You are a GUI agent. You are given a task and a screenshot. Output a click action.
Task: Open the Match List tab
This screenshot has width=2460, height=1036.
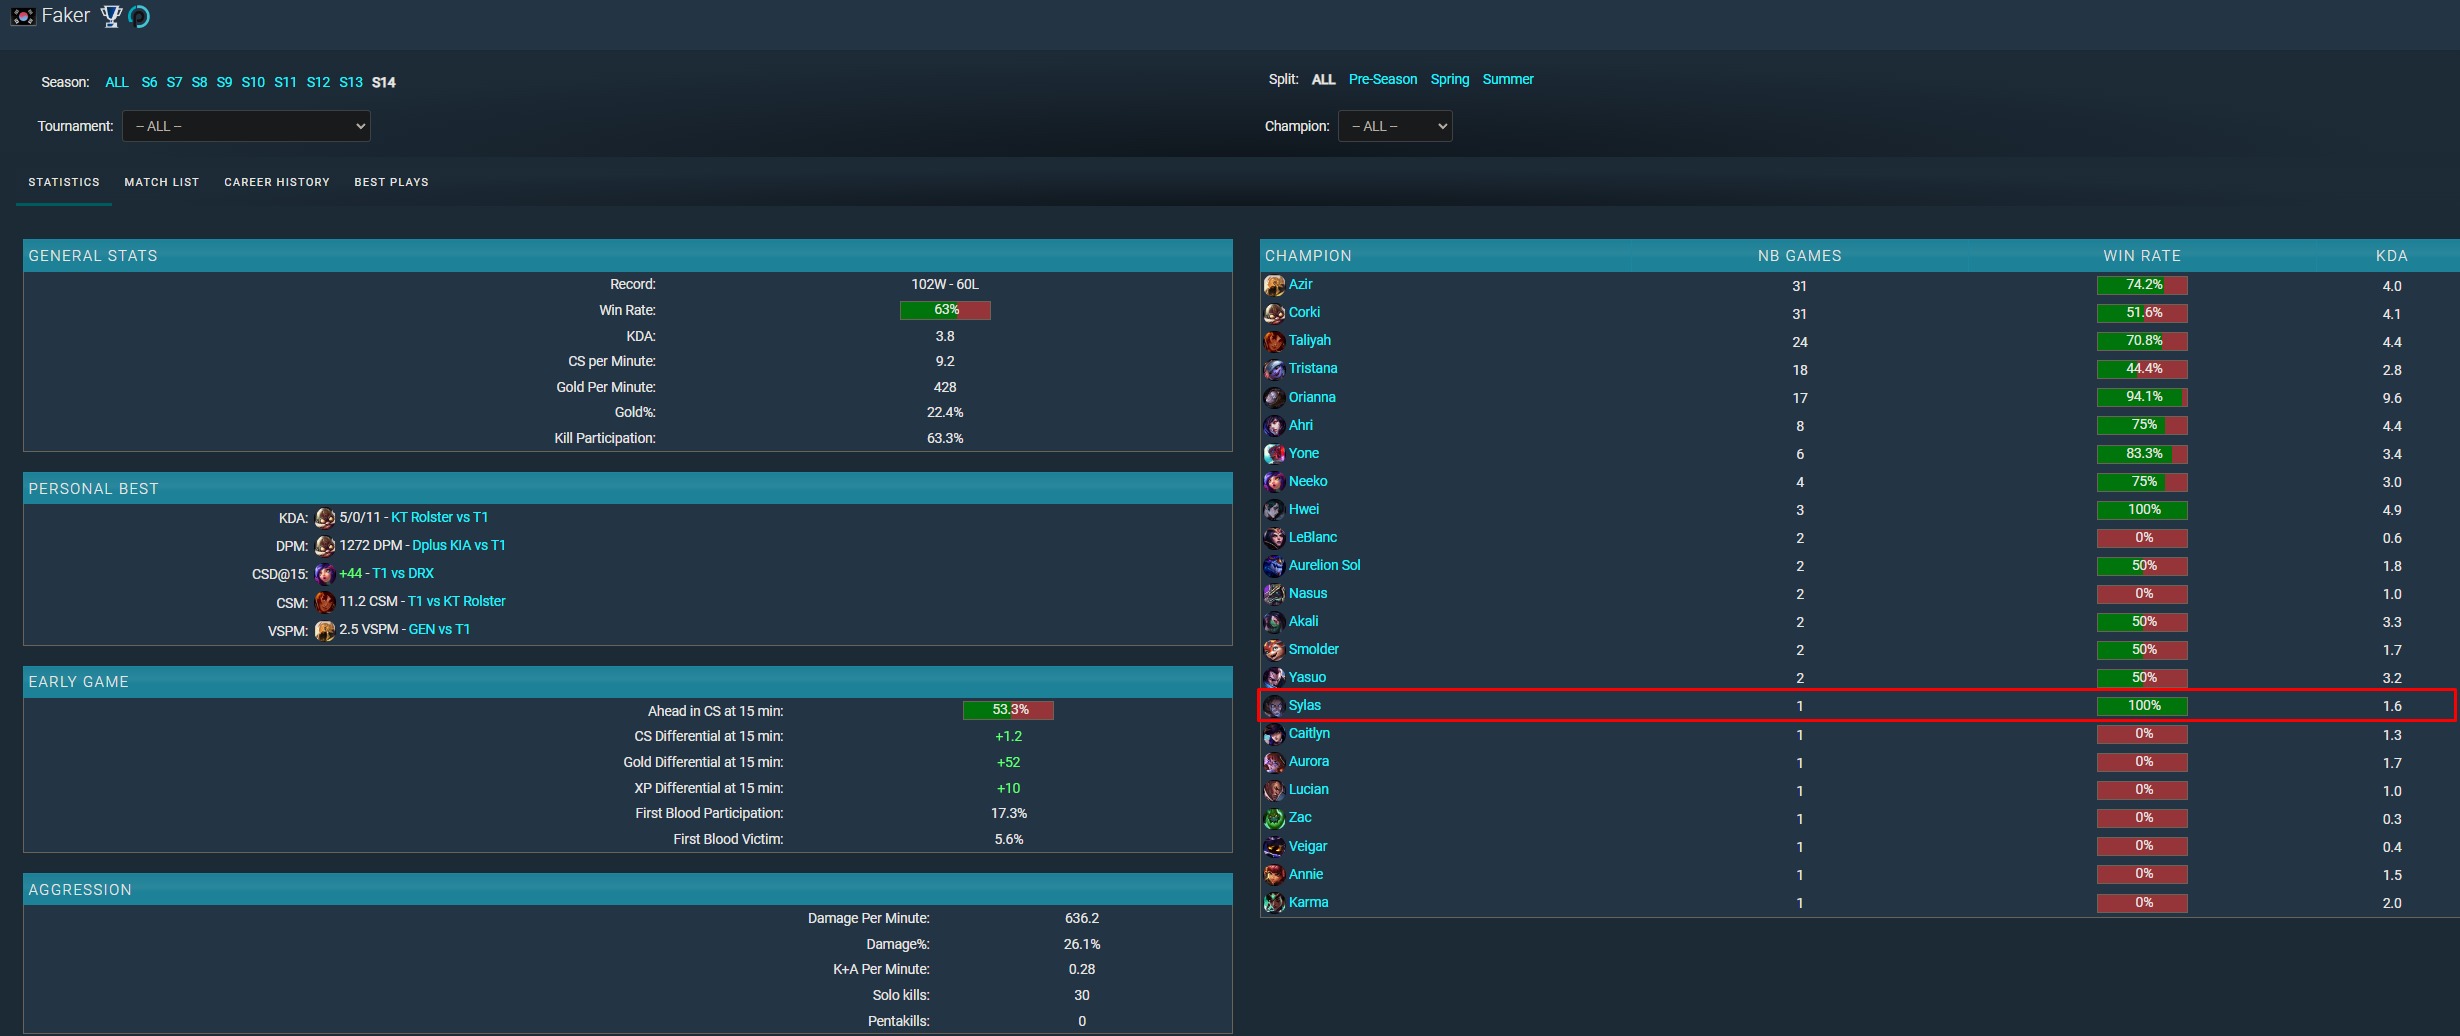click(162, 182)
